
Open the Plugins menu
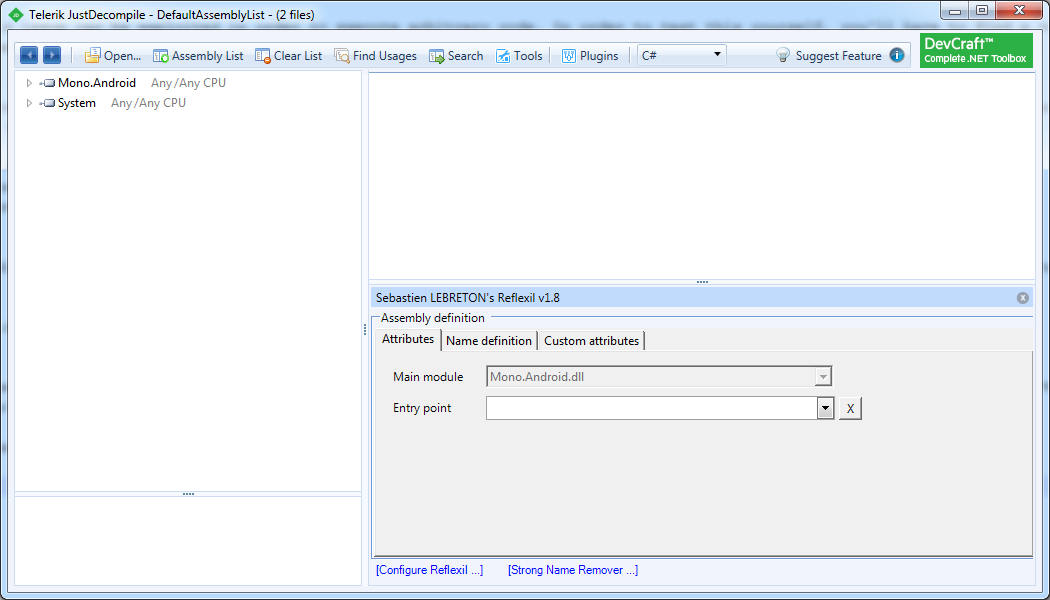coord(590,56)
